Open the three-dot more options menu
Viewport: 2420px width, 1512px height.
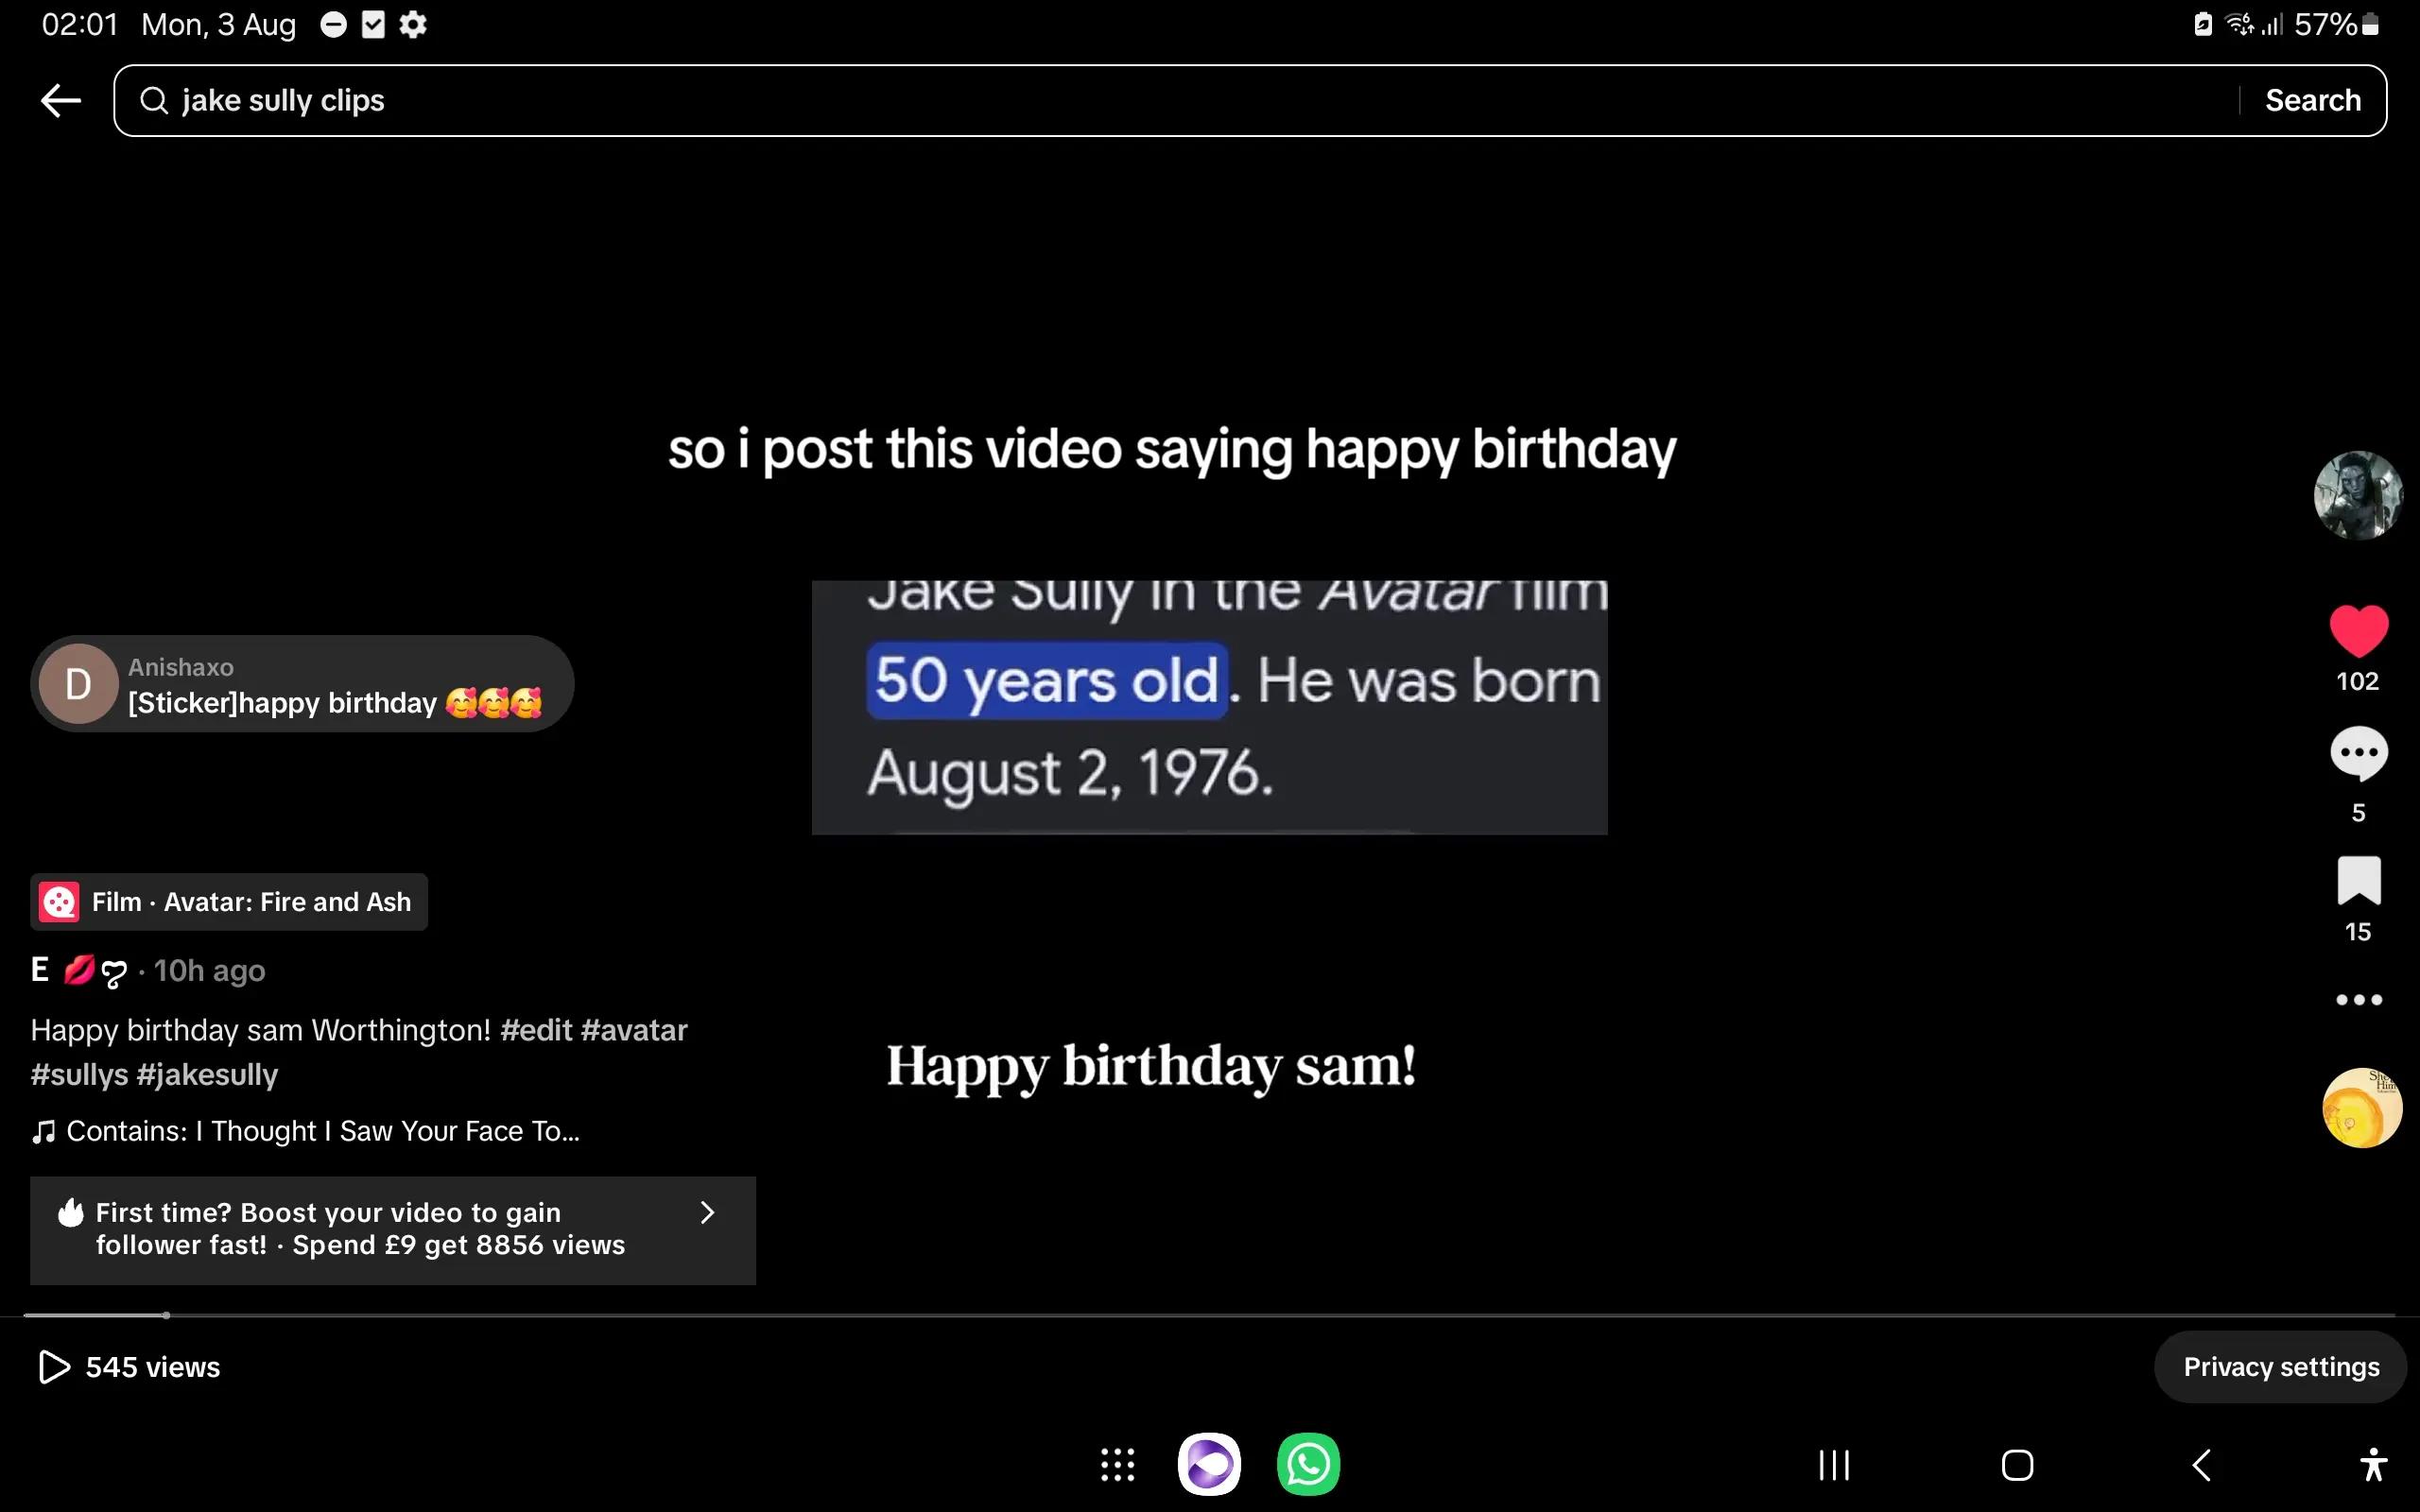point(2358,999)
